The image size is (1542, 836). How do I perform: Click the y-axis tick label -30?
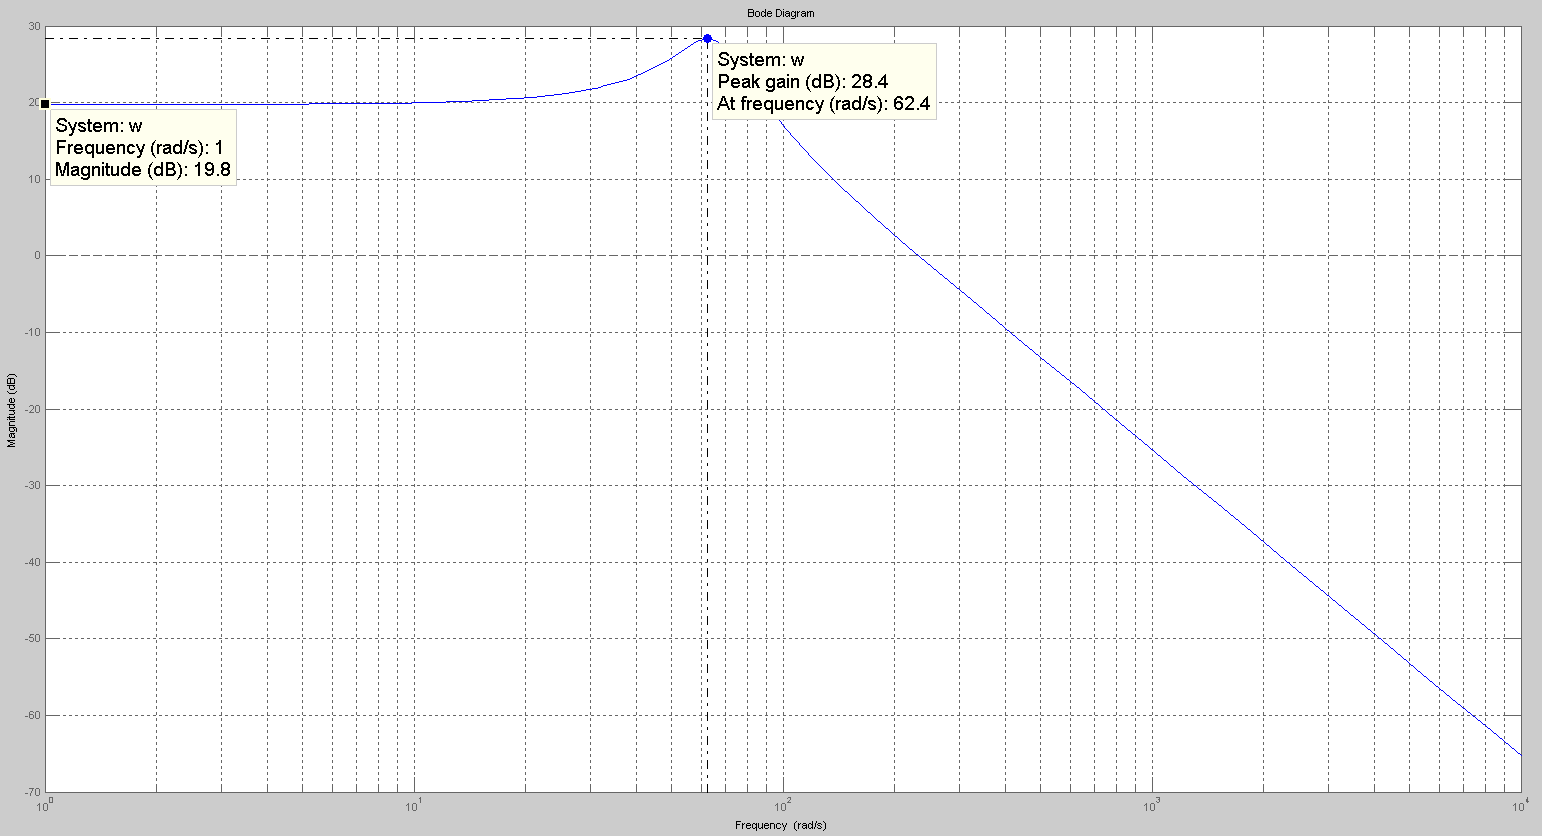32,486
